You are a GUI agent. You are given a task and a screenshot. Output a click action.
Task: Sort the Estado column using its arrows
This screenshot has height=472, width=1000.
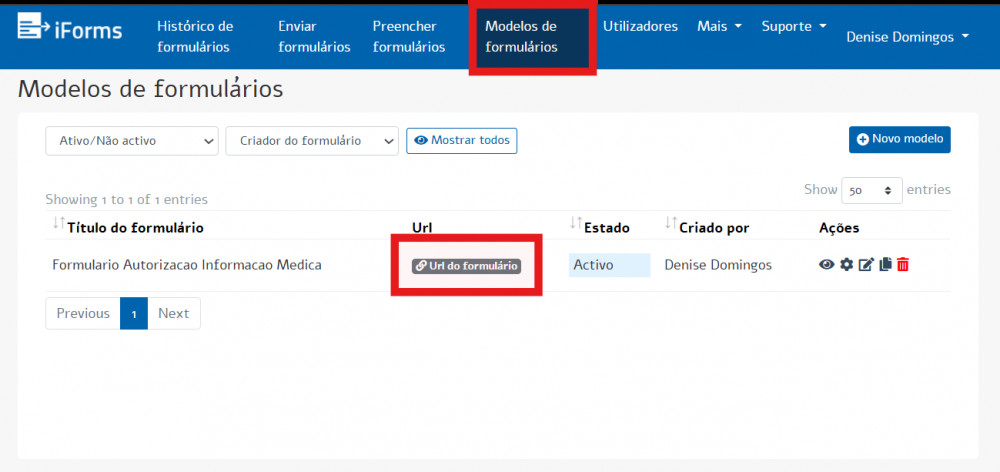coord(575,226)
